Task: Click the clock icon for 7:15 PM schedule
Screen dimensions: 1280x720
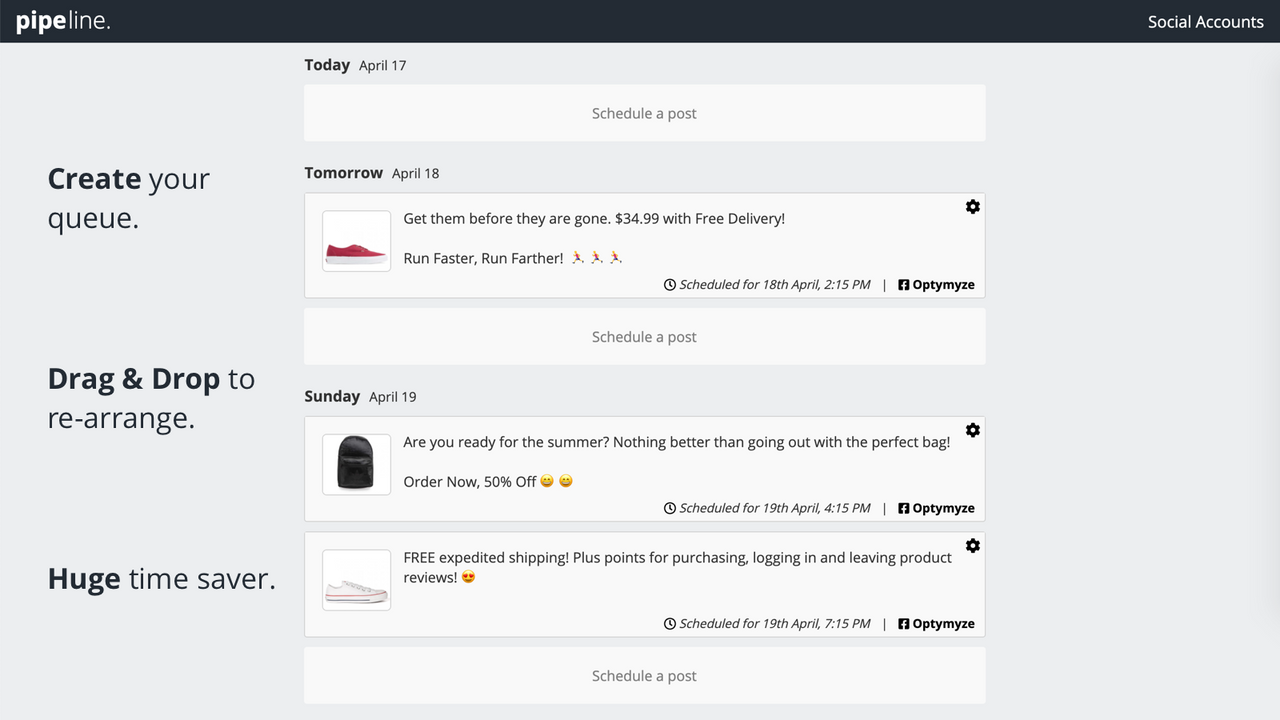Action: [670, 623]
